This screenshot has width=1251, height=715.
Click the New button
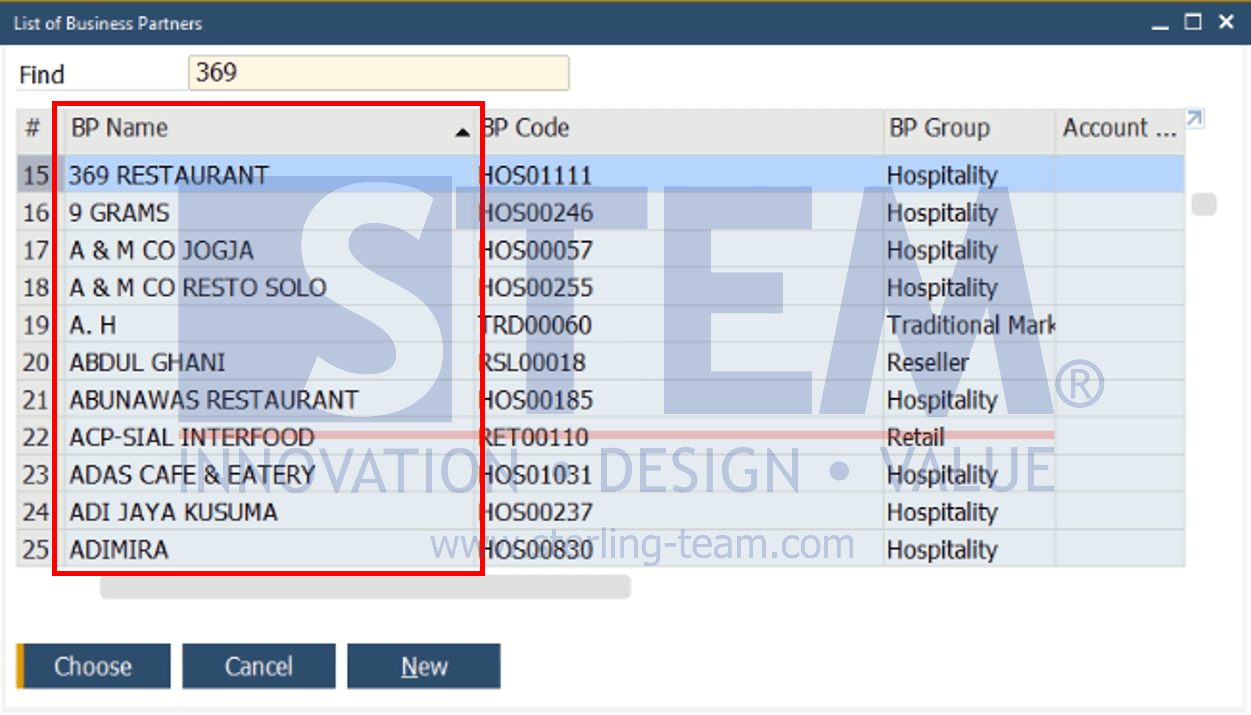[424, 667]
